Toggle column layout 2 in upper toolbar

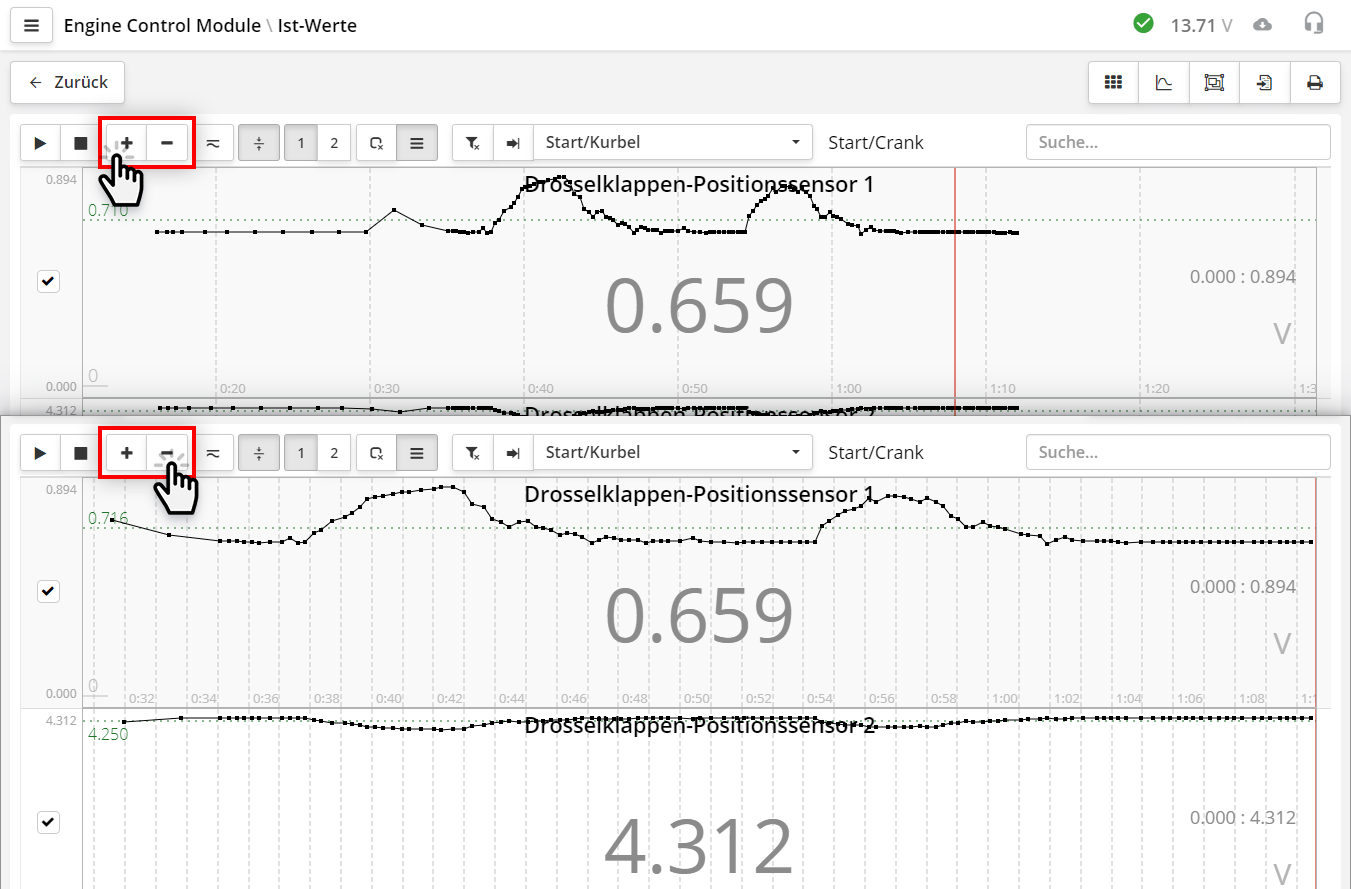pos(334,143)
